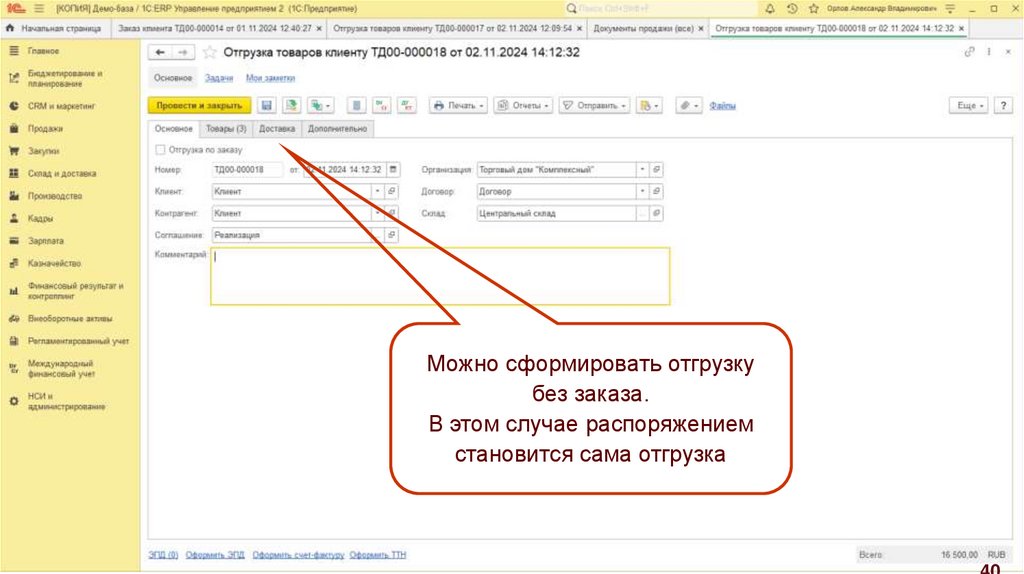Screen dimensions: 1024x574
Task: Expand the Клиент field dropdown arrow
Action: point(377,191)
